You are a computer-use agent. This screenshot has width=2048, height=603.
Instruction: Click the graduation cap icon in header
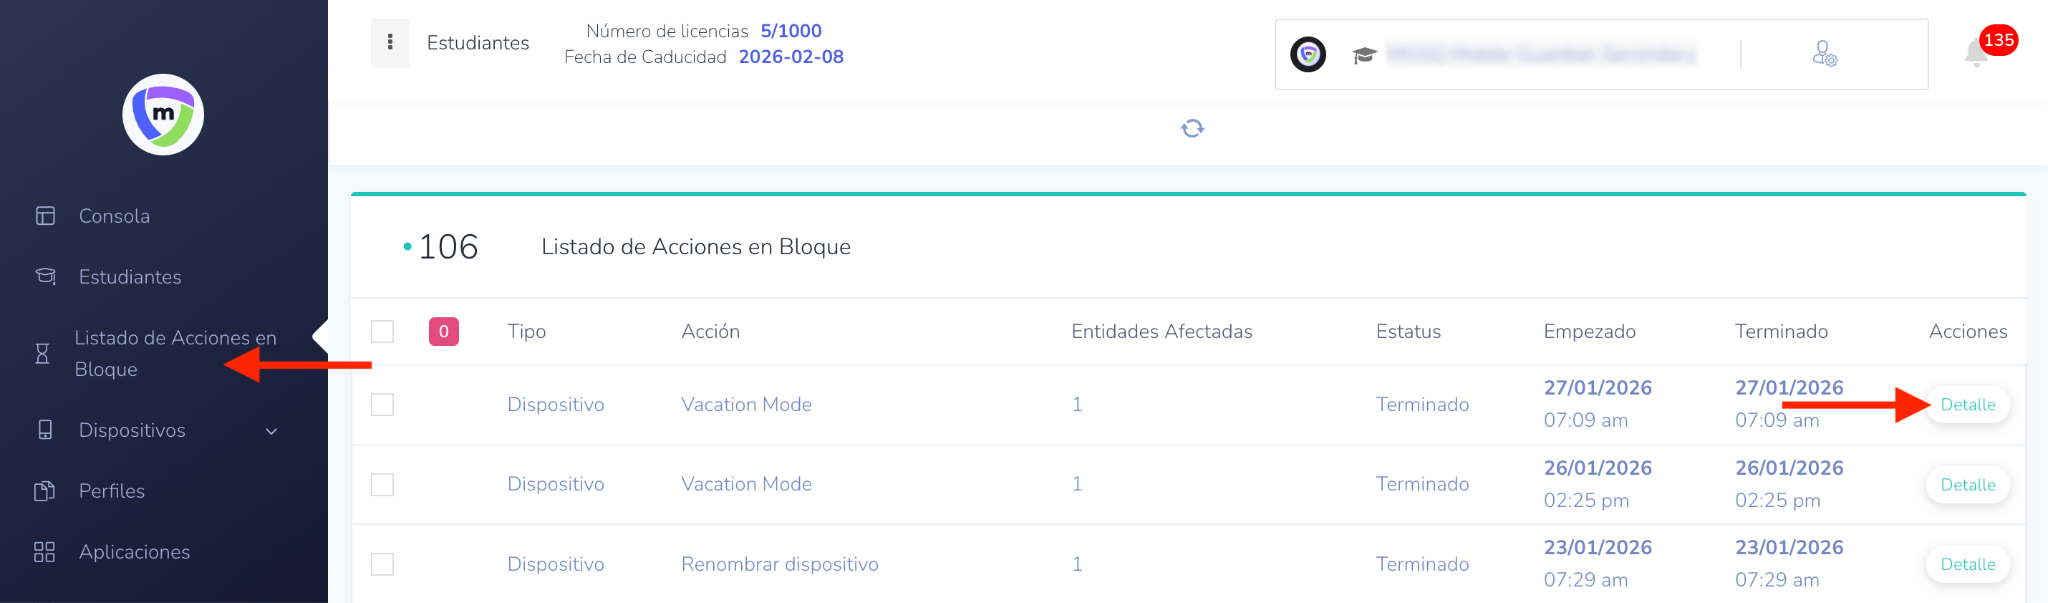point(1364,54)
